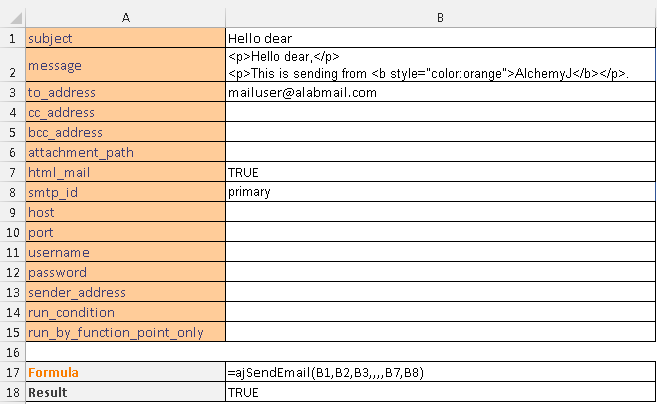Viewport: 657px width, 404px height.
Task: Click the 'run_by_function_point_only' label cell
Action: [x=125, y=332]
